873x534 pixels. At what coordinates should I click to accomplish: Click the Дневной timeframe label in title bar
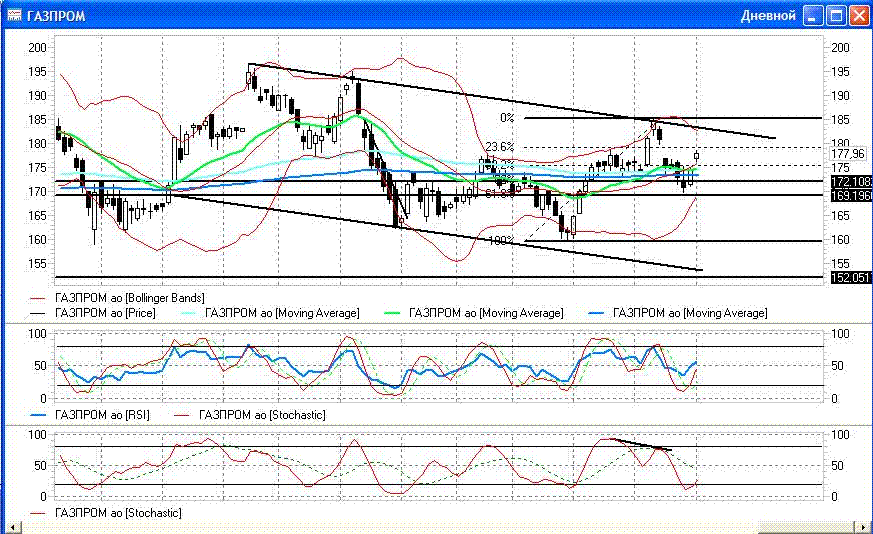coord(768,16)
